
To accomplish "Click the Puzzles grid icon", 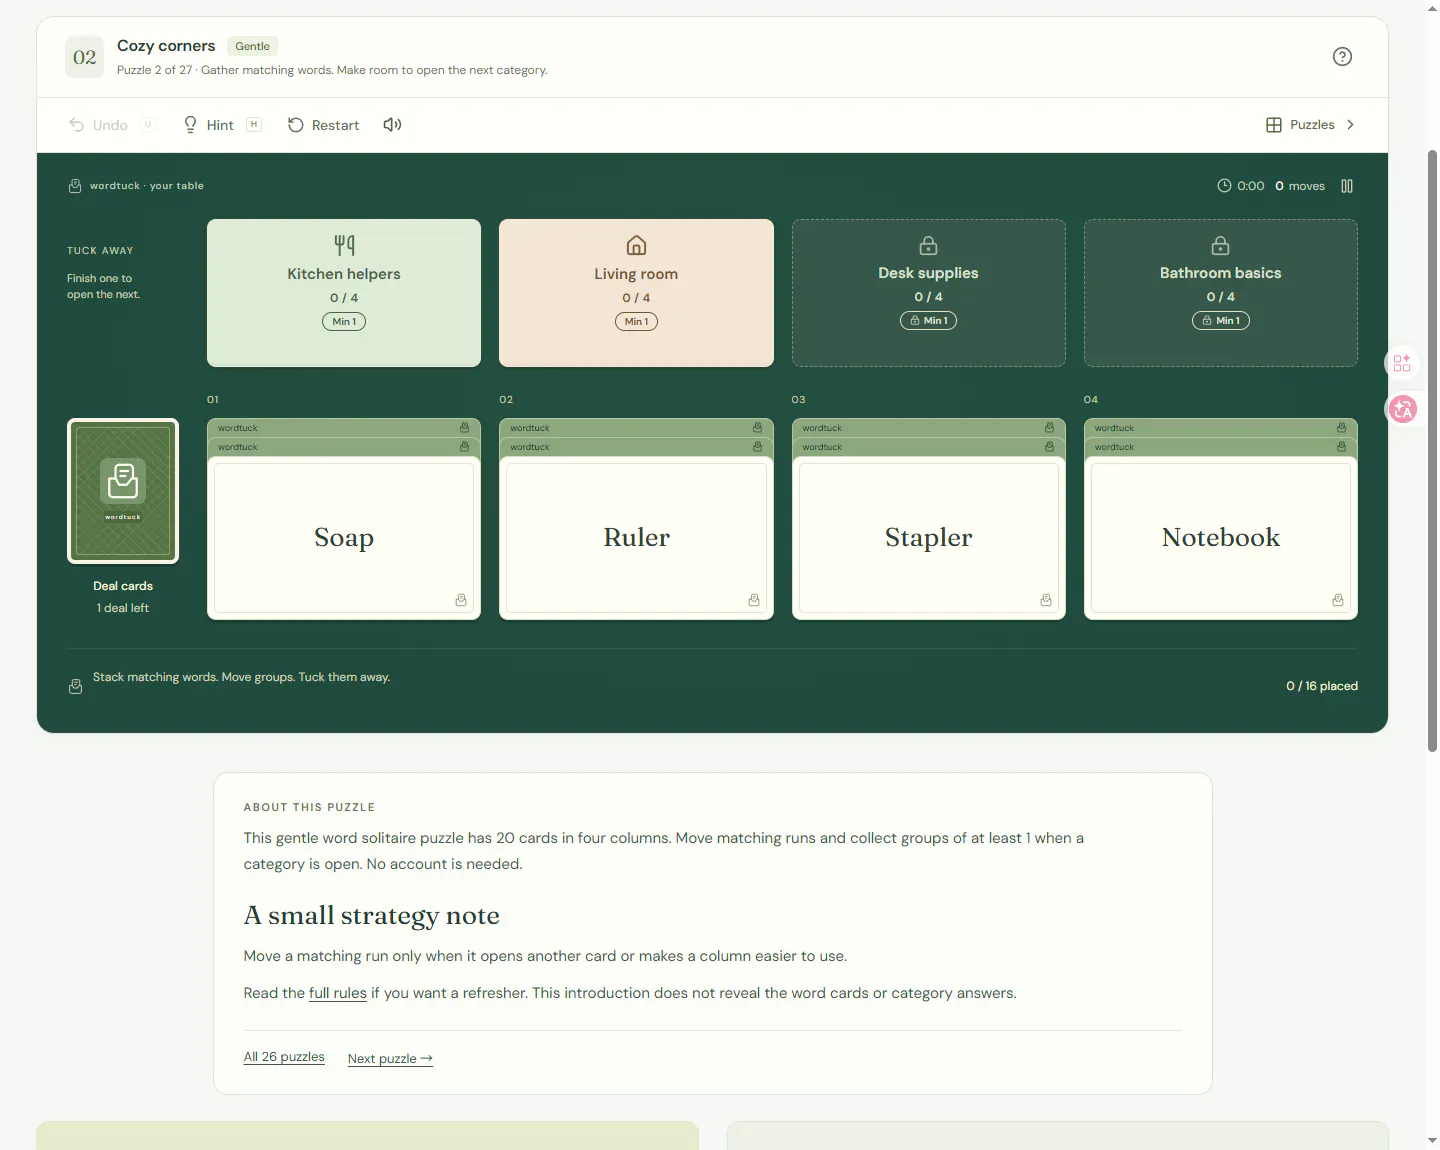I will [x=1274, y=125].
